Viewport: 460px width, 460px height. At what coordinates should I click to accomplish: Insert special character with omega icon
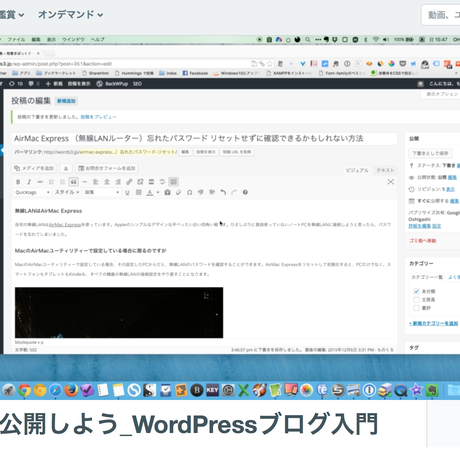point(190,192)
